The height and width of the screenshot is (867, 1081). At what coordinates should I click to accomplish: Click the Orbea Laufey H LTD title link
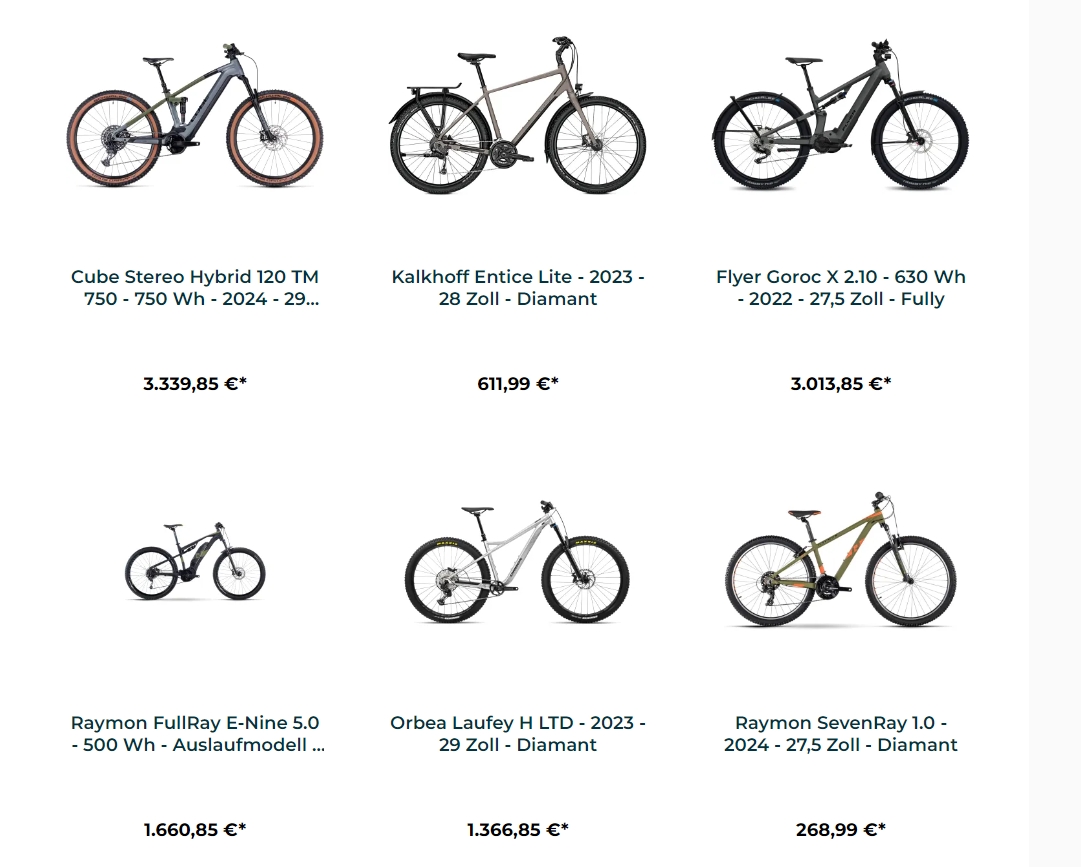[x=518, y=733]
